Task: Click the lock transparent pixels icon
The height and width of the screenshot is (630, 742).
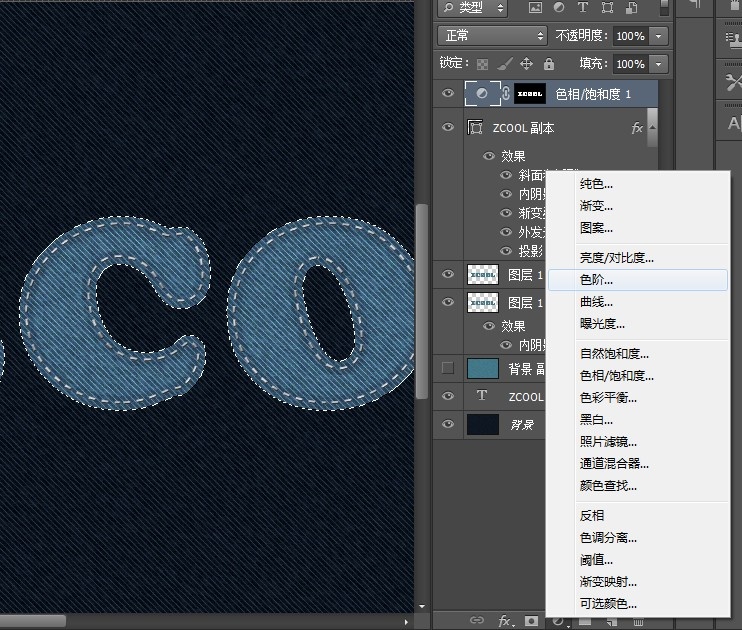Action: [x=483, y=64]
